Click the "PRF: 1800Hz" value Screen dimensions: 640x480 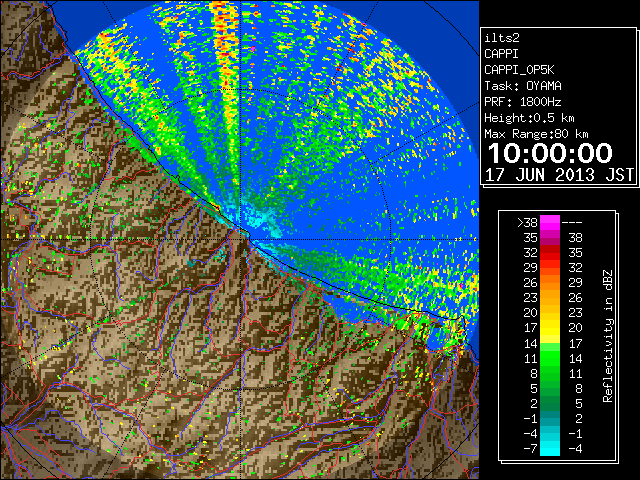523,102
